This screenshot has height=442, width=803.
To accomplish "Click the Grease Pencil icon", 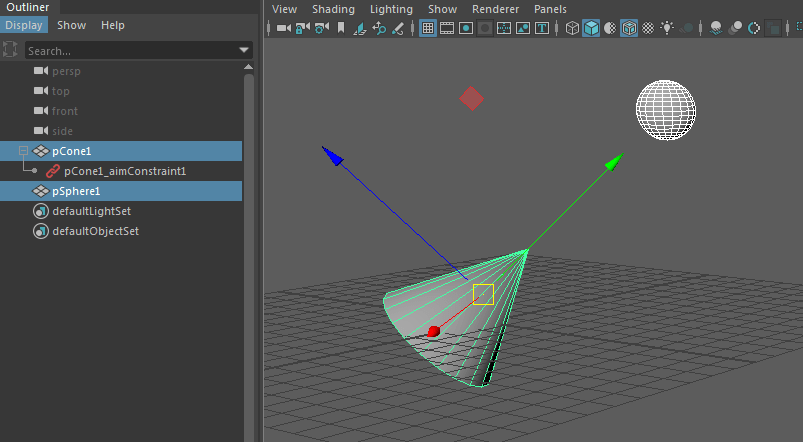I will (398, 28).
